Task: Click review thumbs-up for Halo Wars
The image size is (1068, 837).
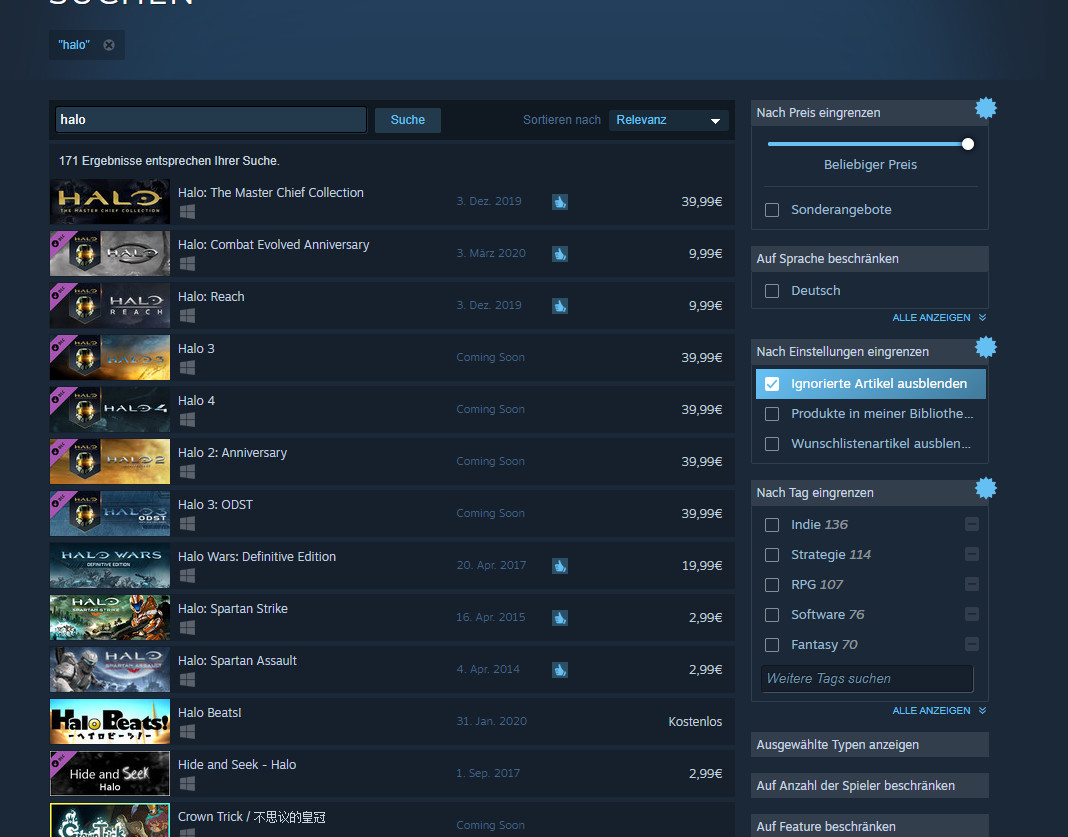Action: coord(560,566)
